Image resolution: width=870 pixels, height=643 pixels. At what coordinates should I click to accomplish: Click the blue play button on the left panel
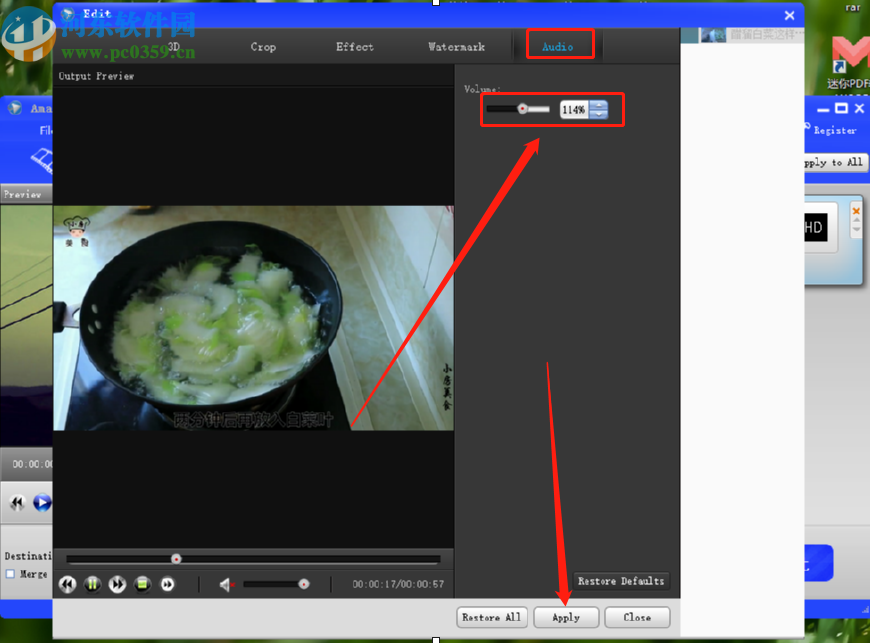[x=41, y=503]
